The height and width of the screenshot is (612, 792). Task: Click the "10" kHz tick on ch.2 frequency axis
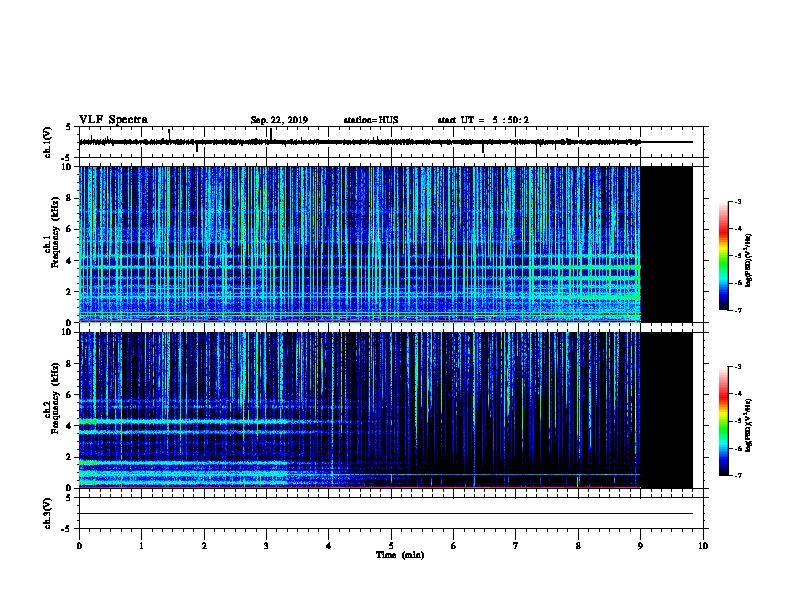point(69,332)
